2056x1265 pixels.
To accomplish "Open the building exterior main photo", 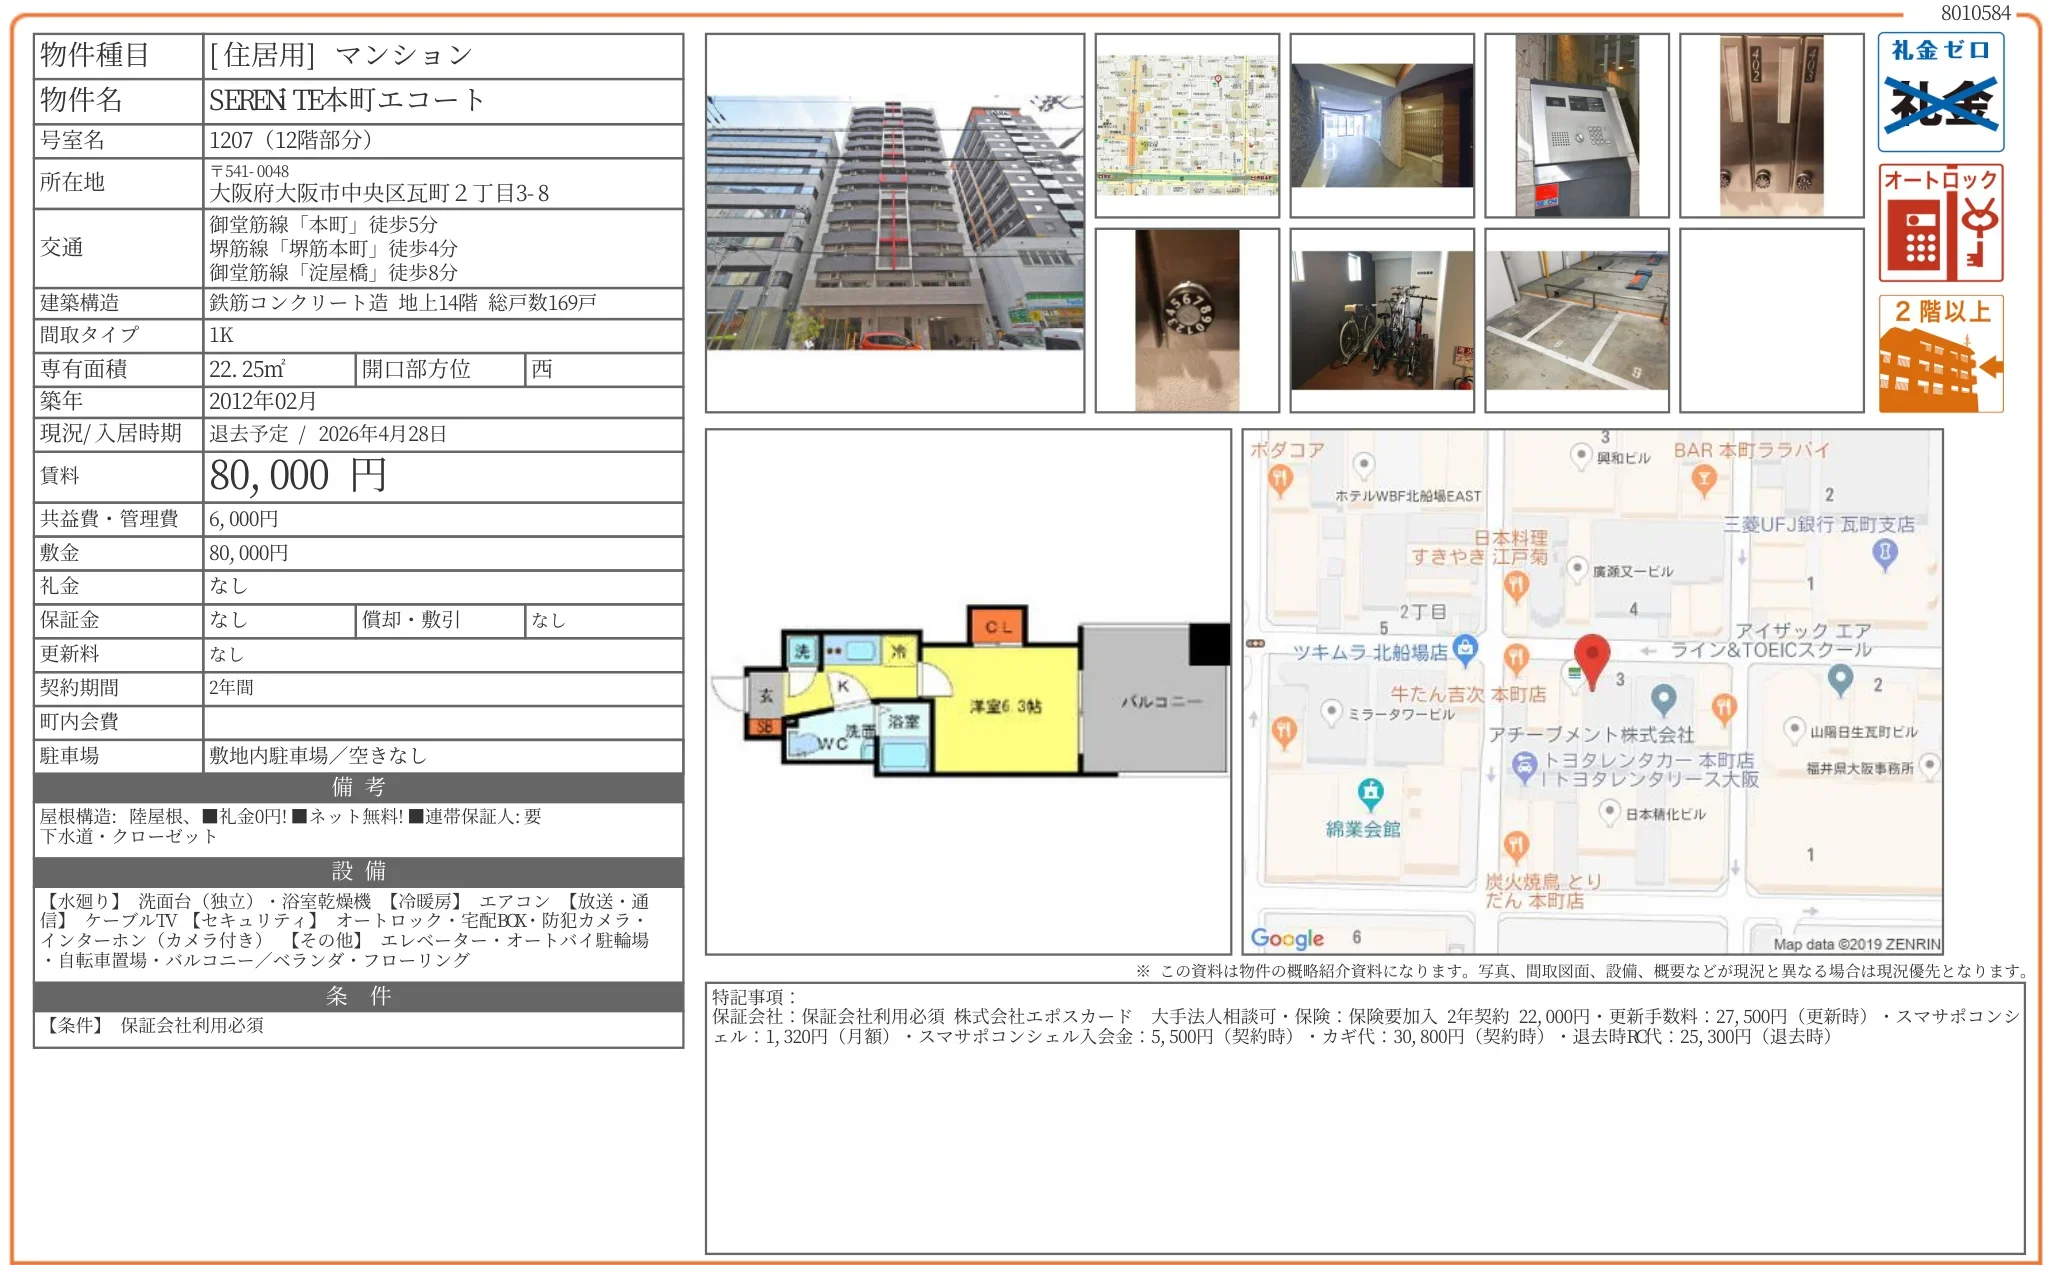I will coord(894,223).
